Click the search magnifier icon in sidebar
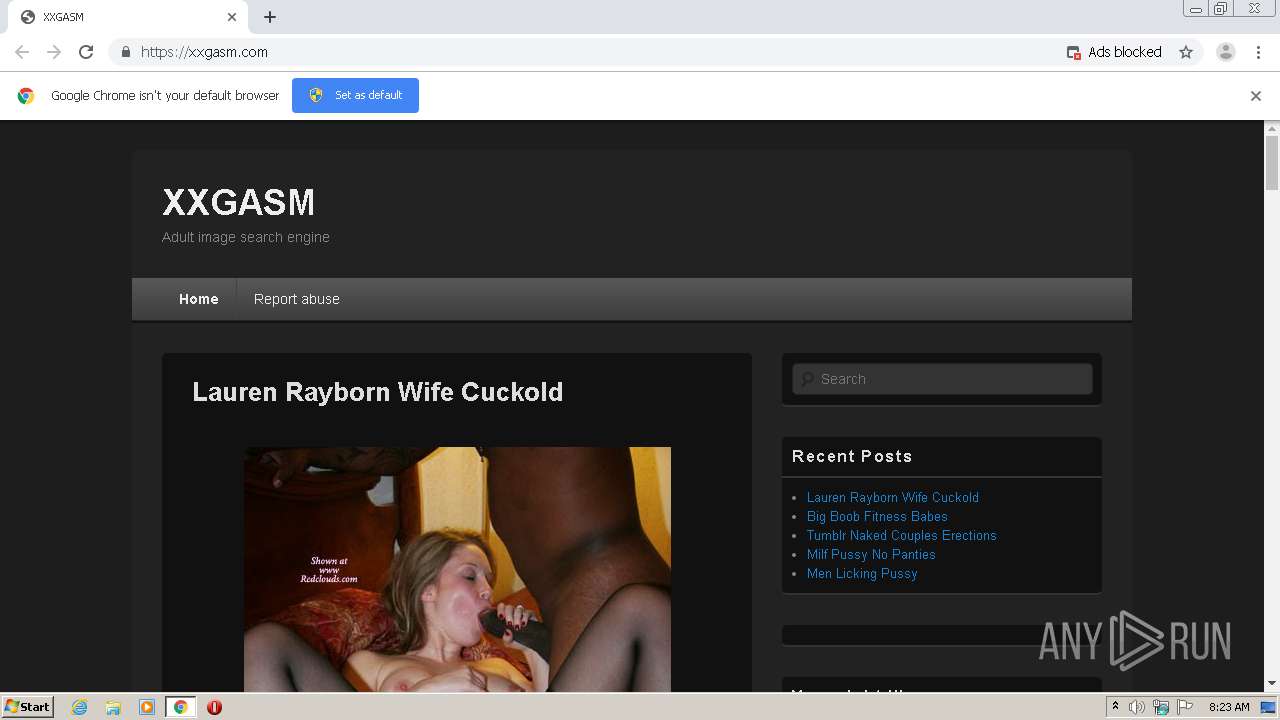1280x720 pixels. (x=807, y=379)
